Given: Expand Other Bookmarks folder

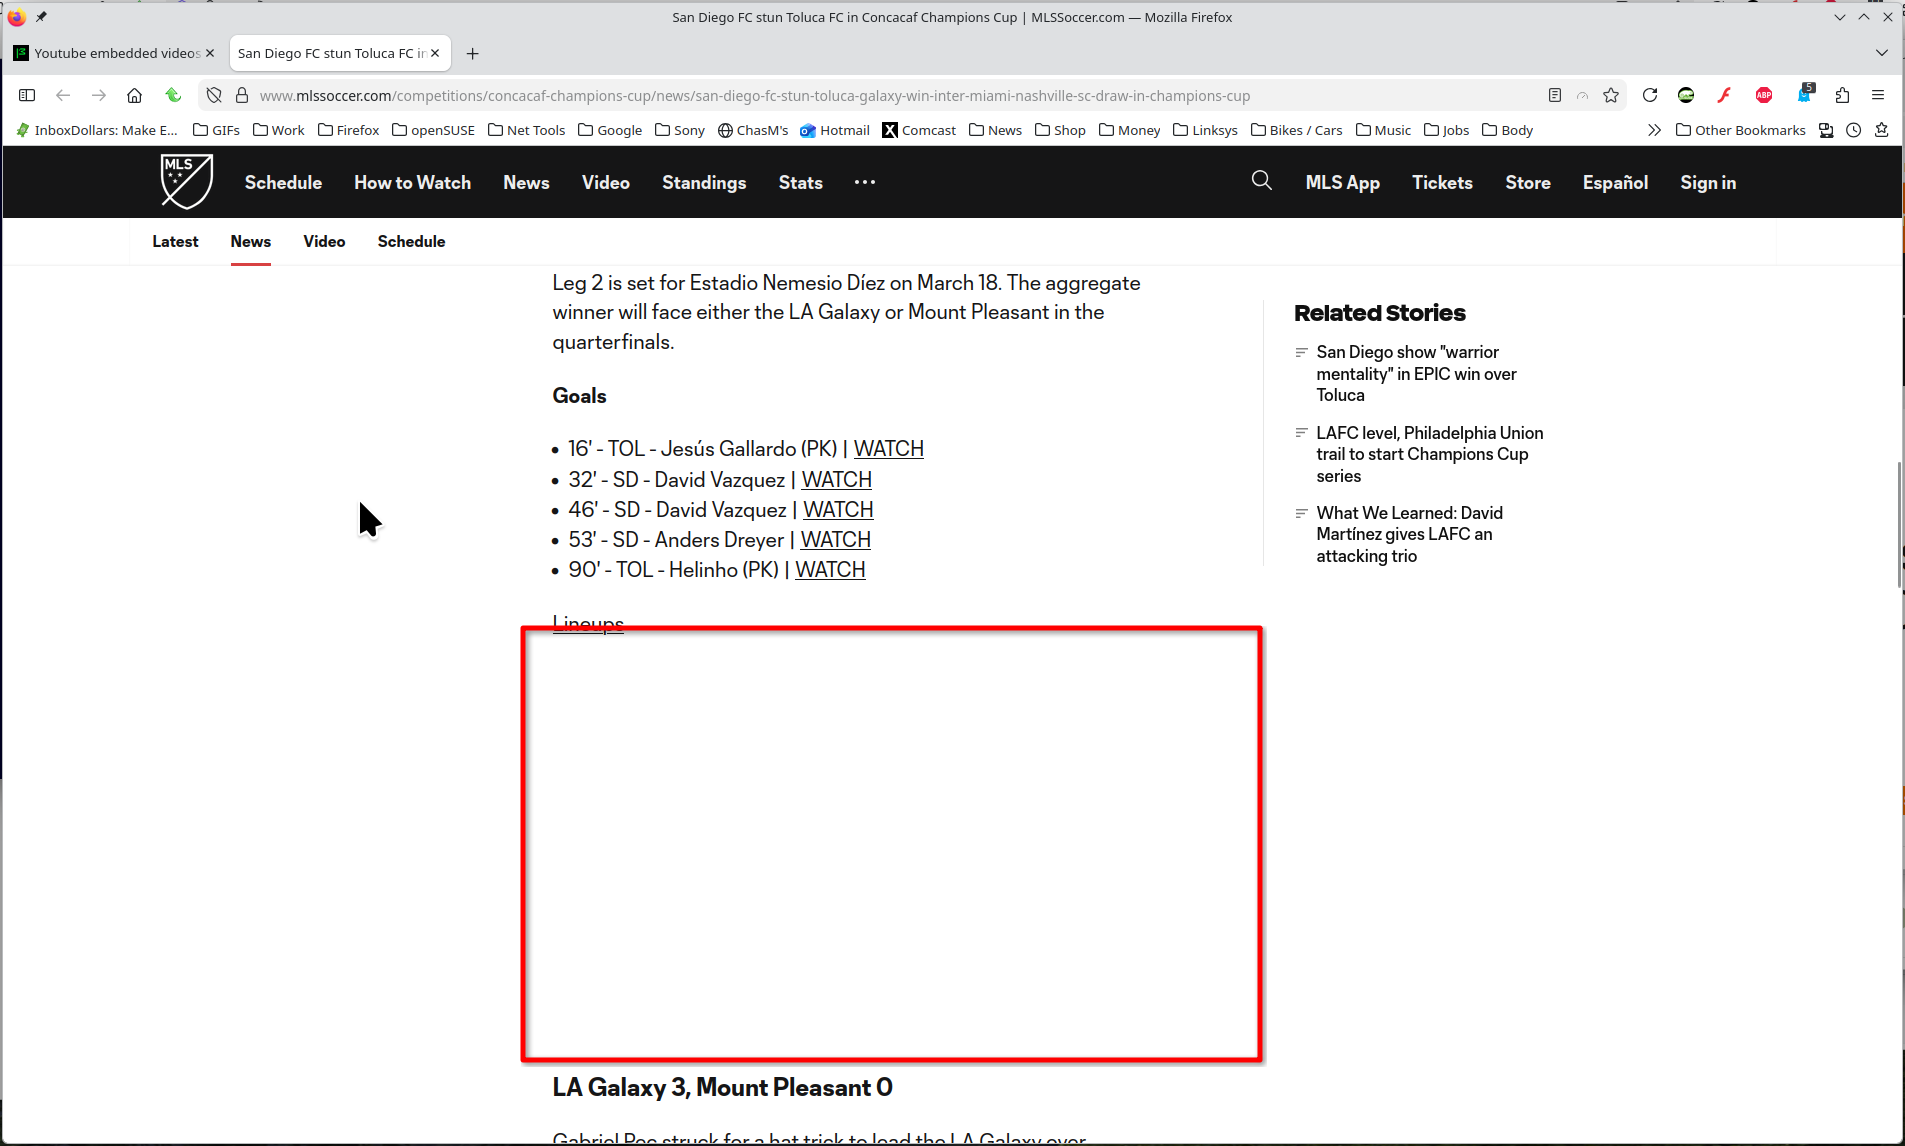Looking at the screenshot, I should 1740,130.
